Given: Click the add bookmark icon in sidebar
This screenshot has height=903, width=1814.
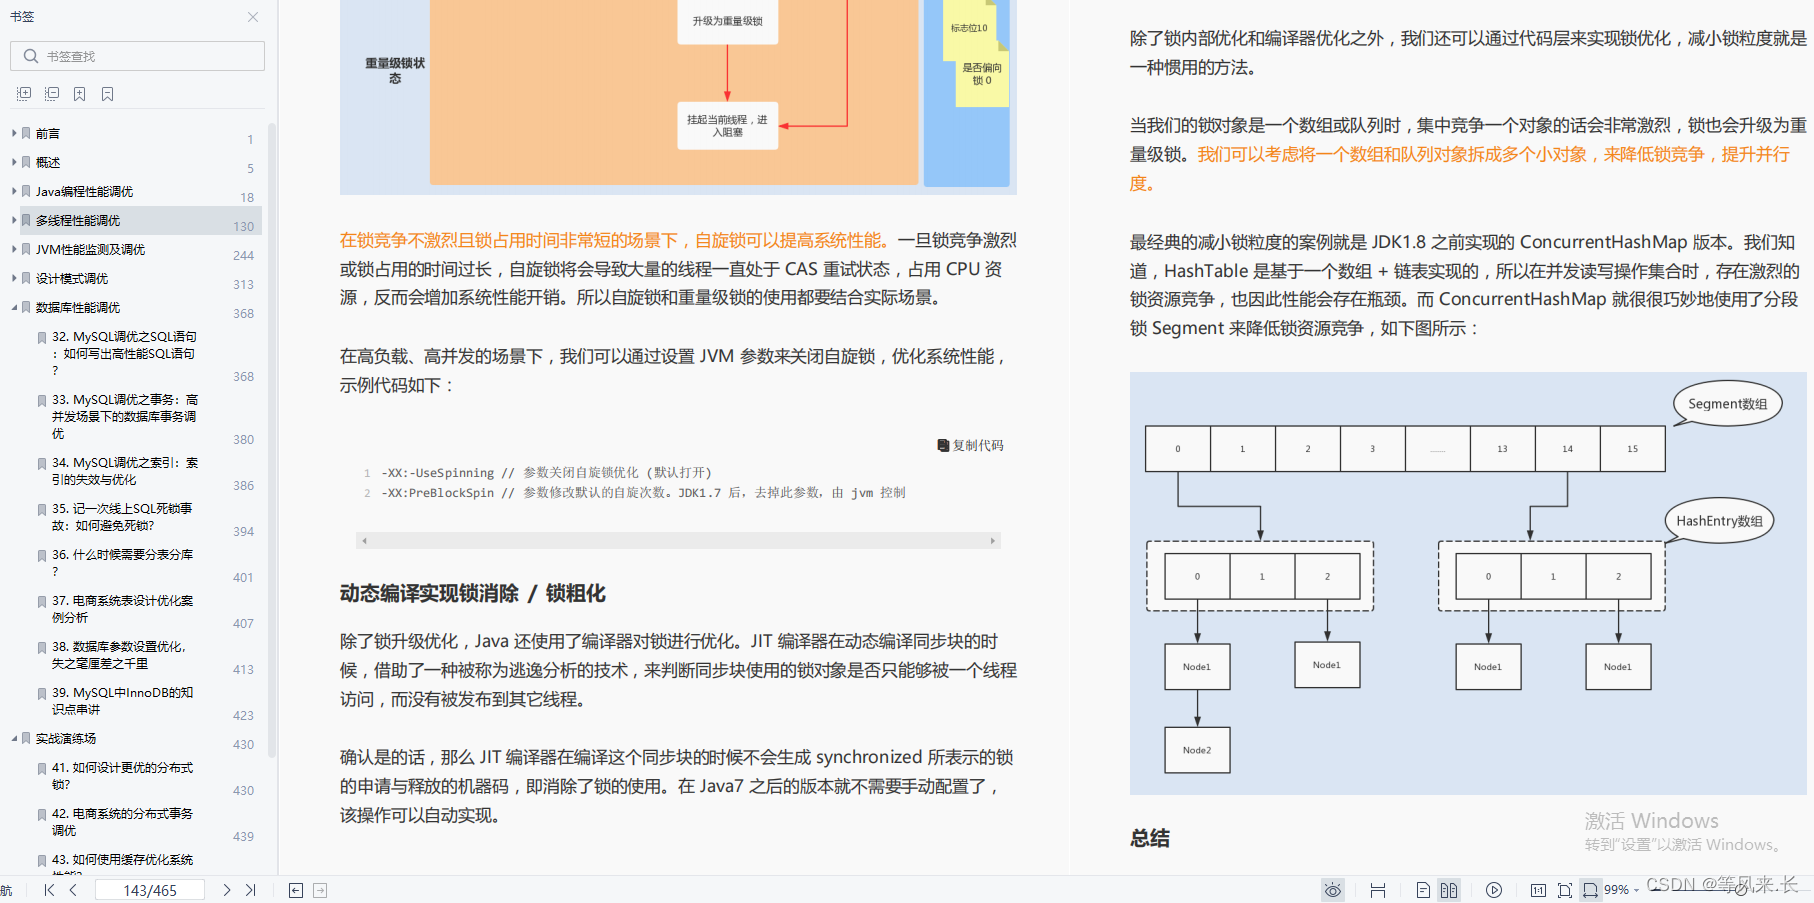Looking at the screenshot, I should [x=79, y=92].
